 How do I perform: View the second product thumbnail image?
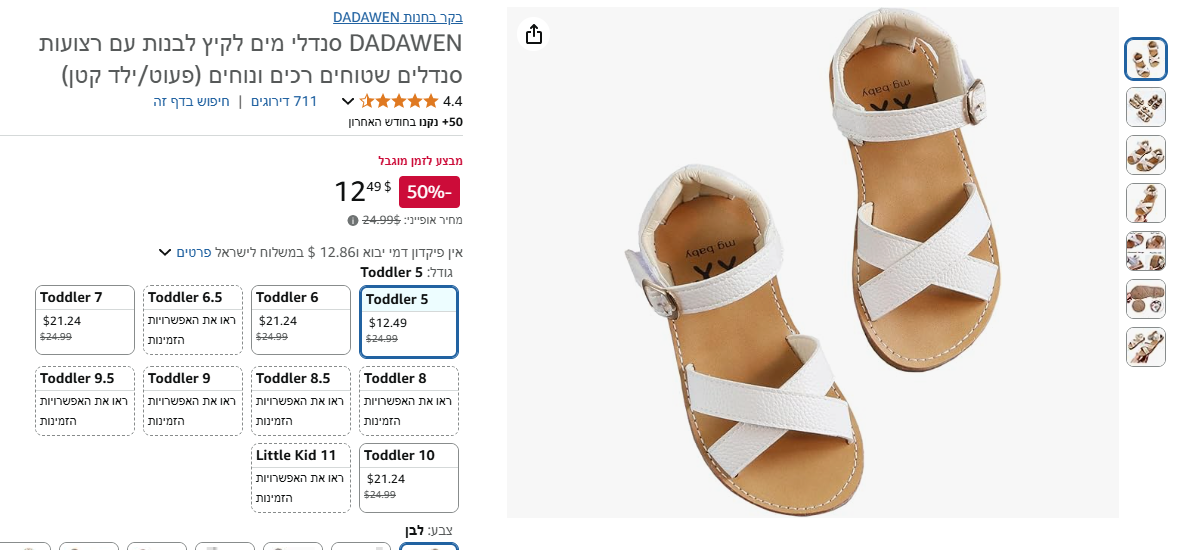pos(1145,107)
